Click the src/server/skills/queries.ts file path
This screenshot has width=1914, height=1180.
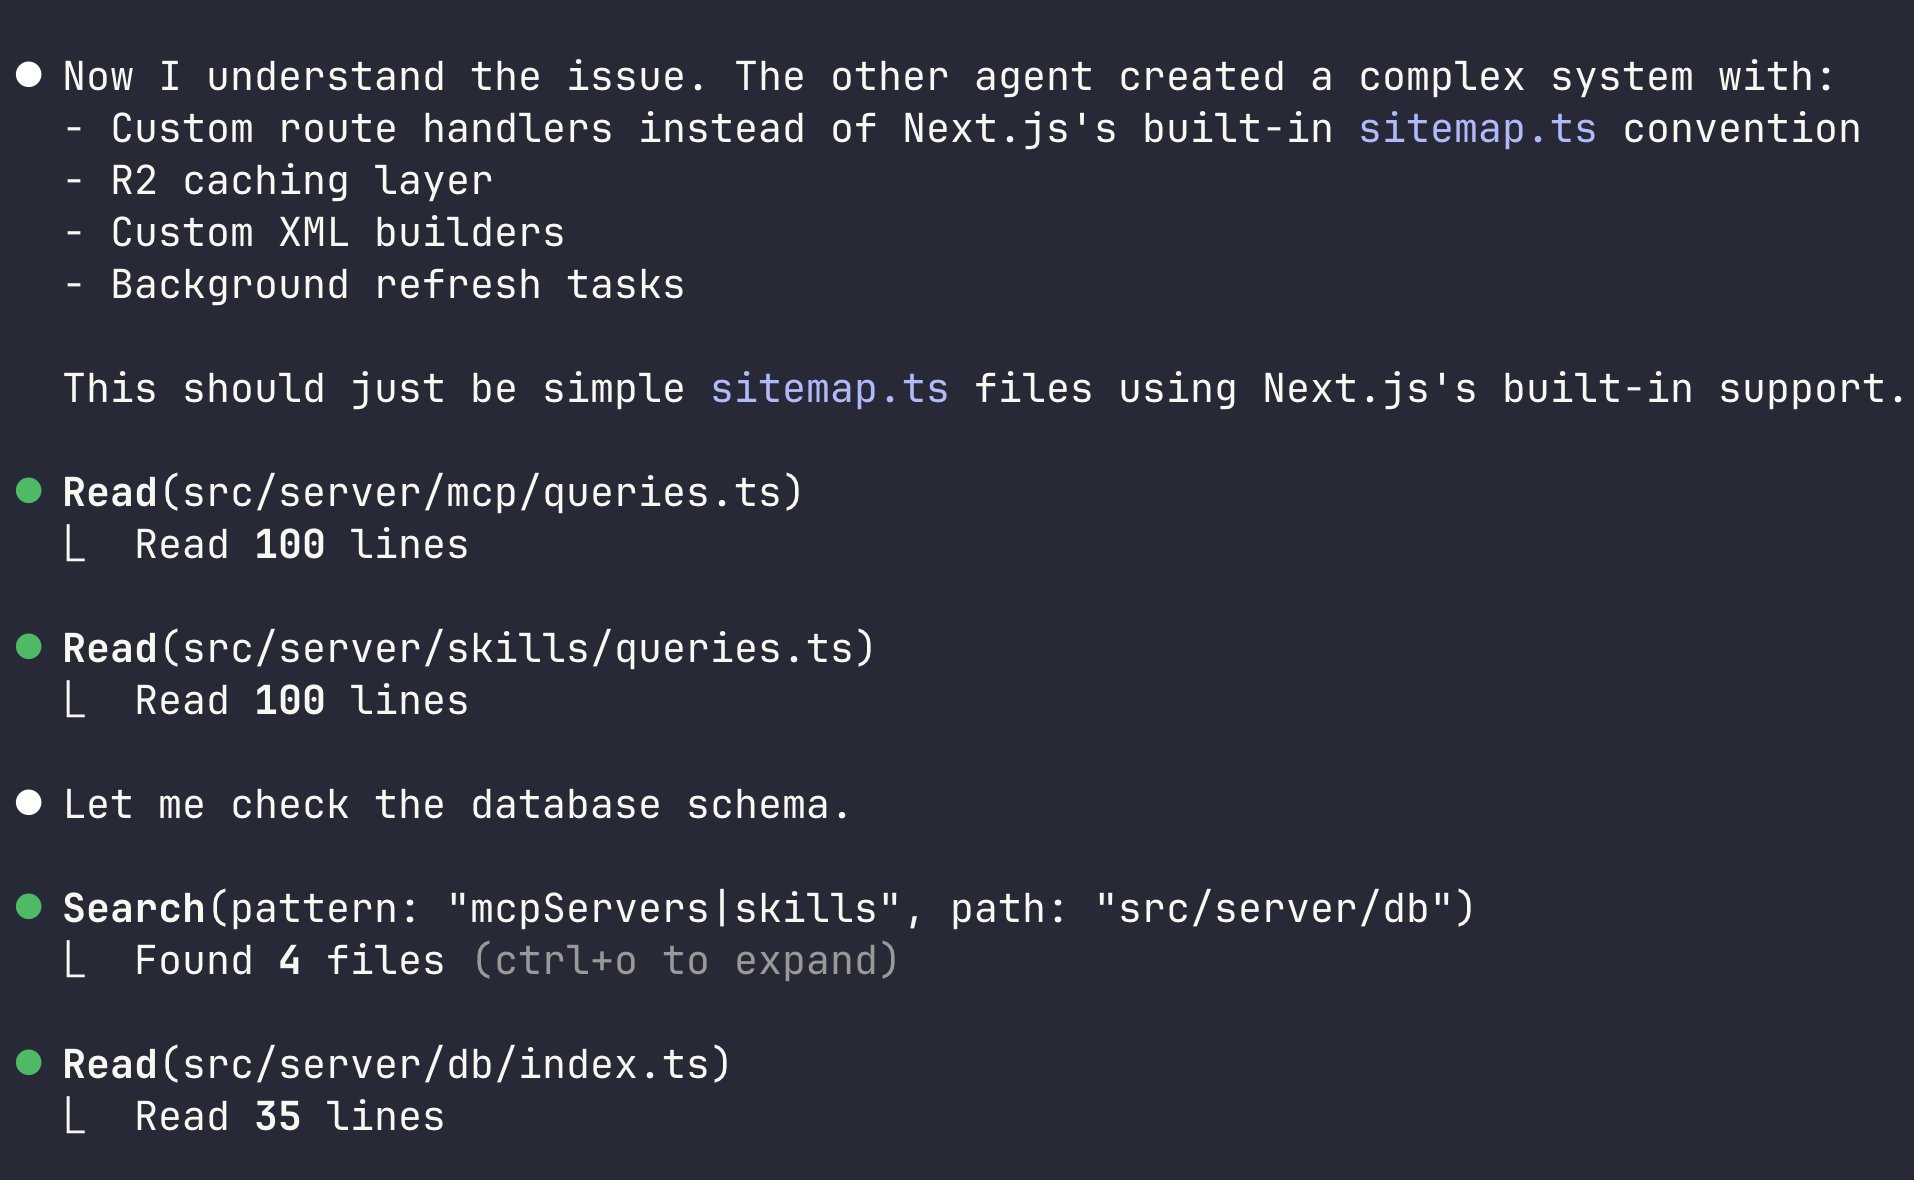point(518,649)
